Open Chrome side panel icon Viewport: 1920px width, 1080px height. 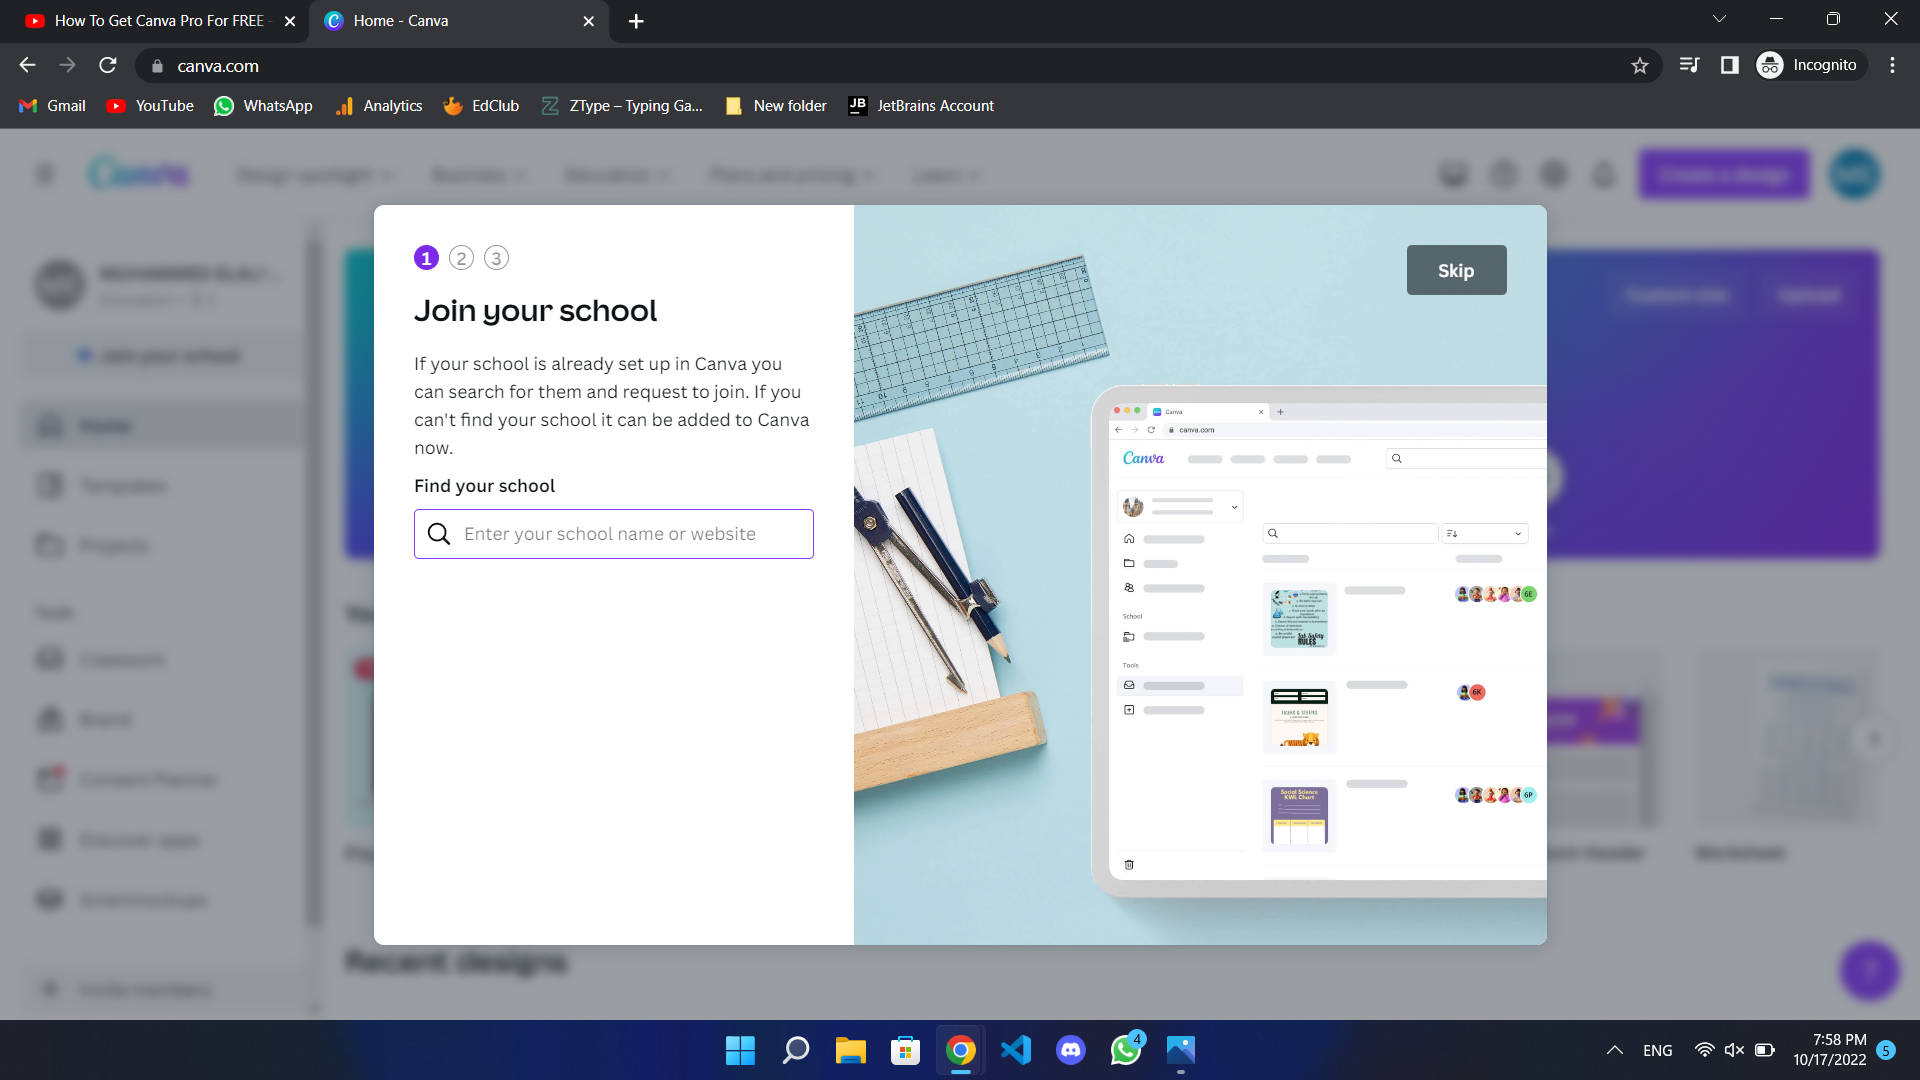point(1729,66)
